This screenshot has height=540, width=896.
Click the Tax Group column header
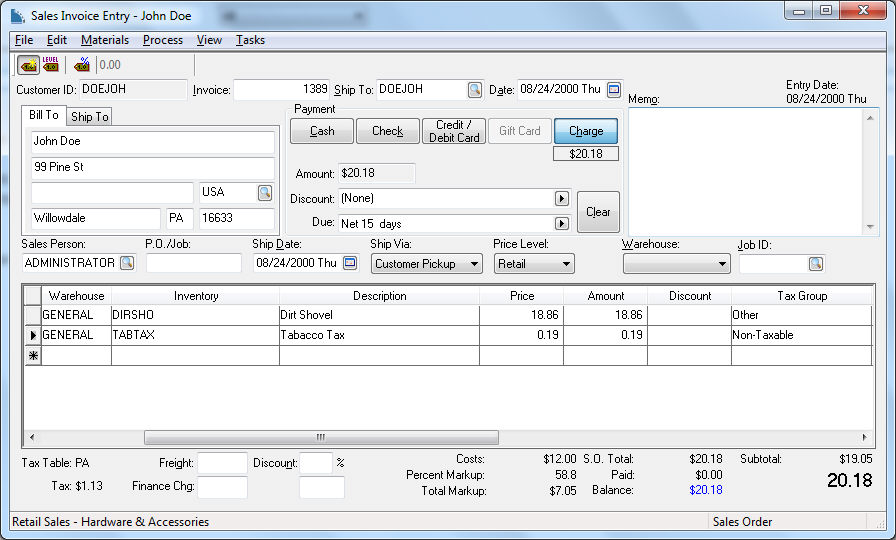coord(802,296)
